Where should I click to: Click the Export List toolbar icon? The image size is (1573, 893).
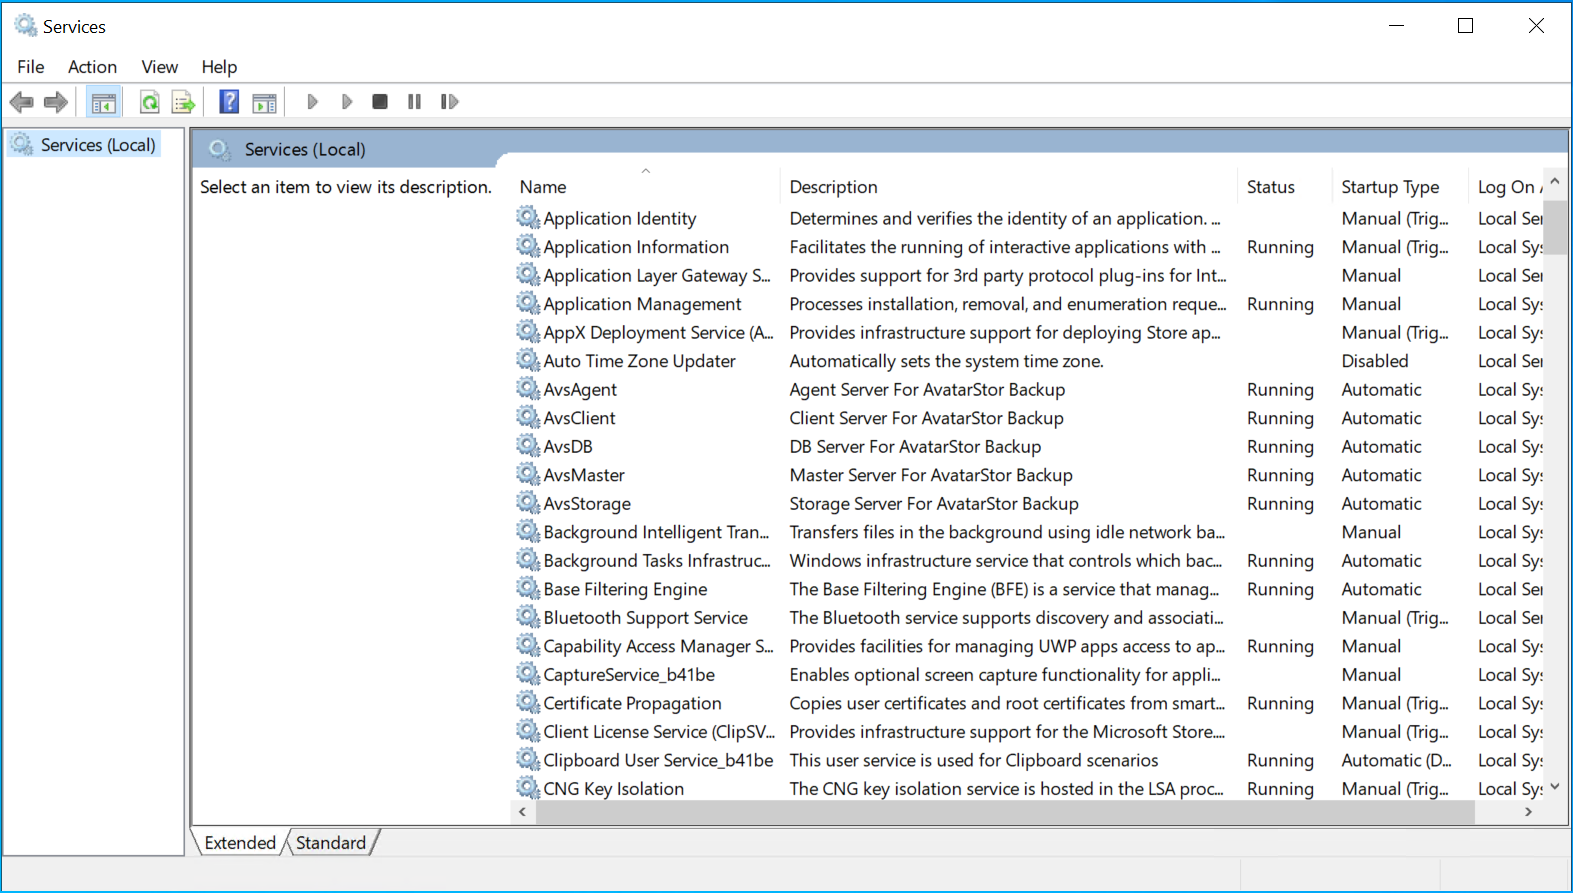(183, 102)
